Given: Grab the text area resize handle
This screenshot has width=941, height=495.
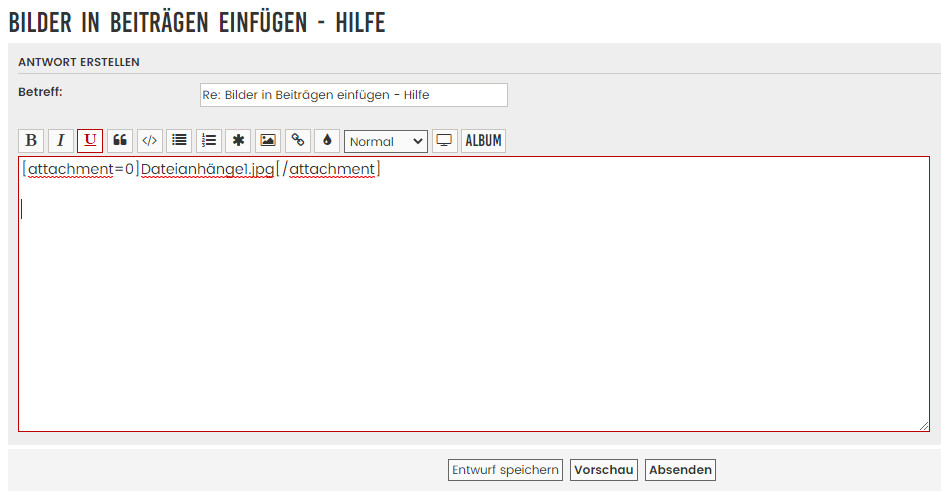Looking at the screenshot, I should coord(923,426).
